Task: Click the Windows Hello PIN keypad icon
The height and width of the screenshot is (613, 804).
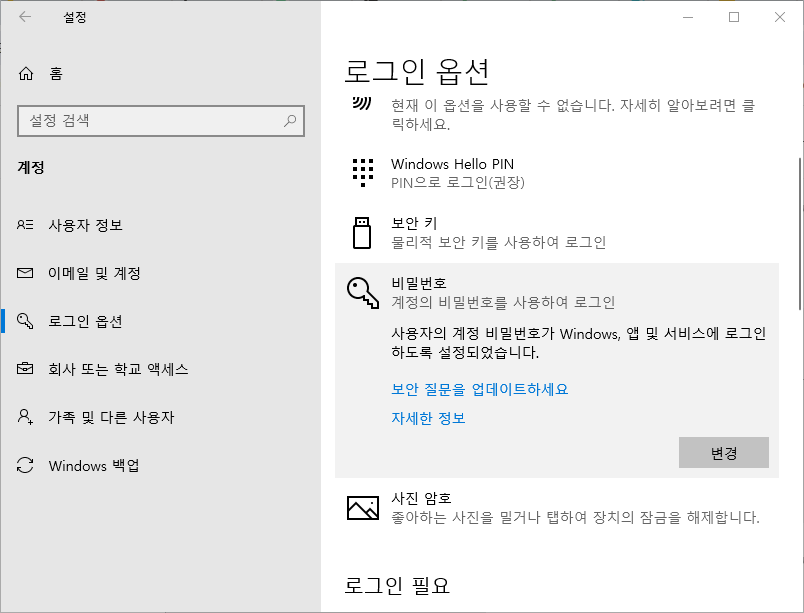Action: 363,173
